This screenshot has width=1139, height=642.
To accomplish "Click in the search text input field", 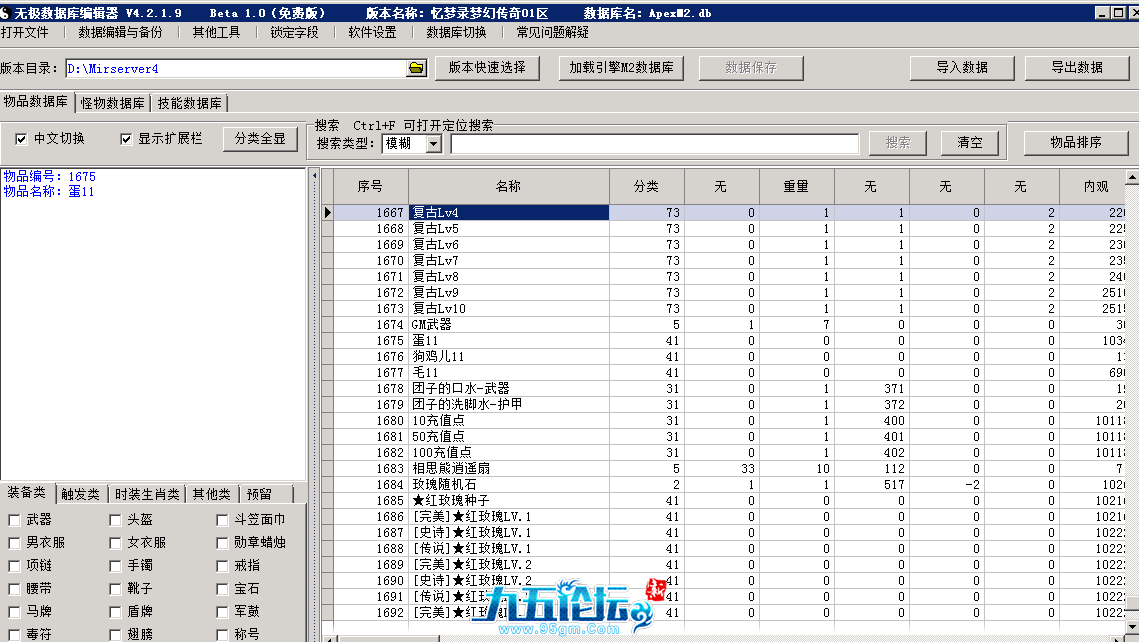I will click(x=654, y=144).
